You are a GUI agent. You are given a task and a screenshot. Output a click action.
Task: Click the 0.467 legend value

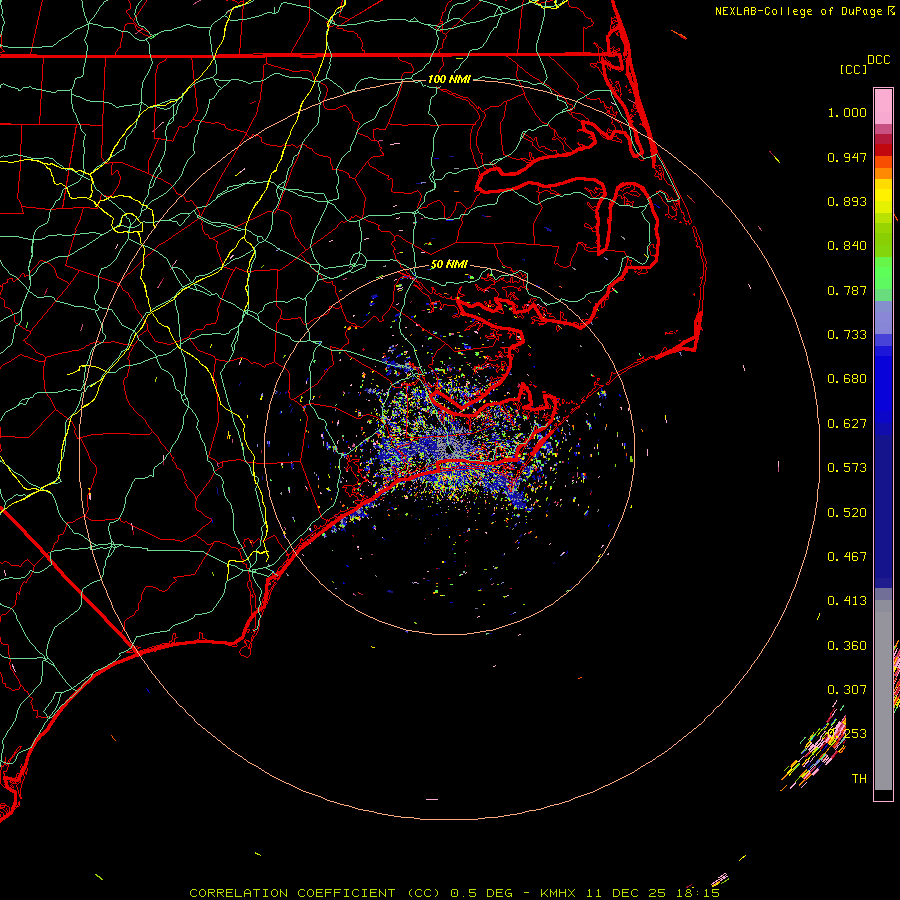(x=847, y=557)
